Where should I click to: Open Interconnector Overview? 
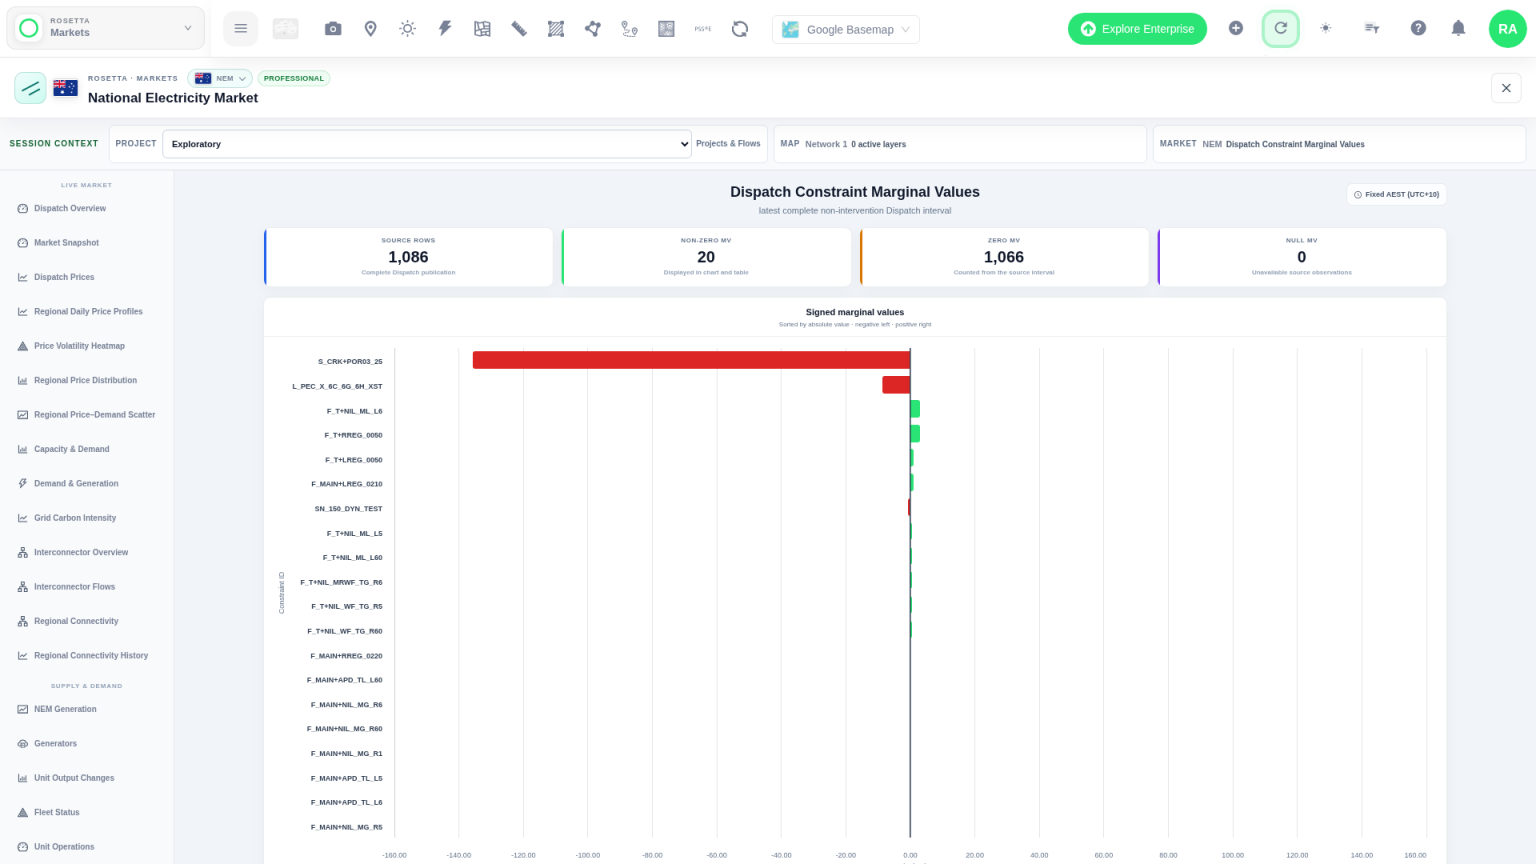point(87,552)
